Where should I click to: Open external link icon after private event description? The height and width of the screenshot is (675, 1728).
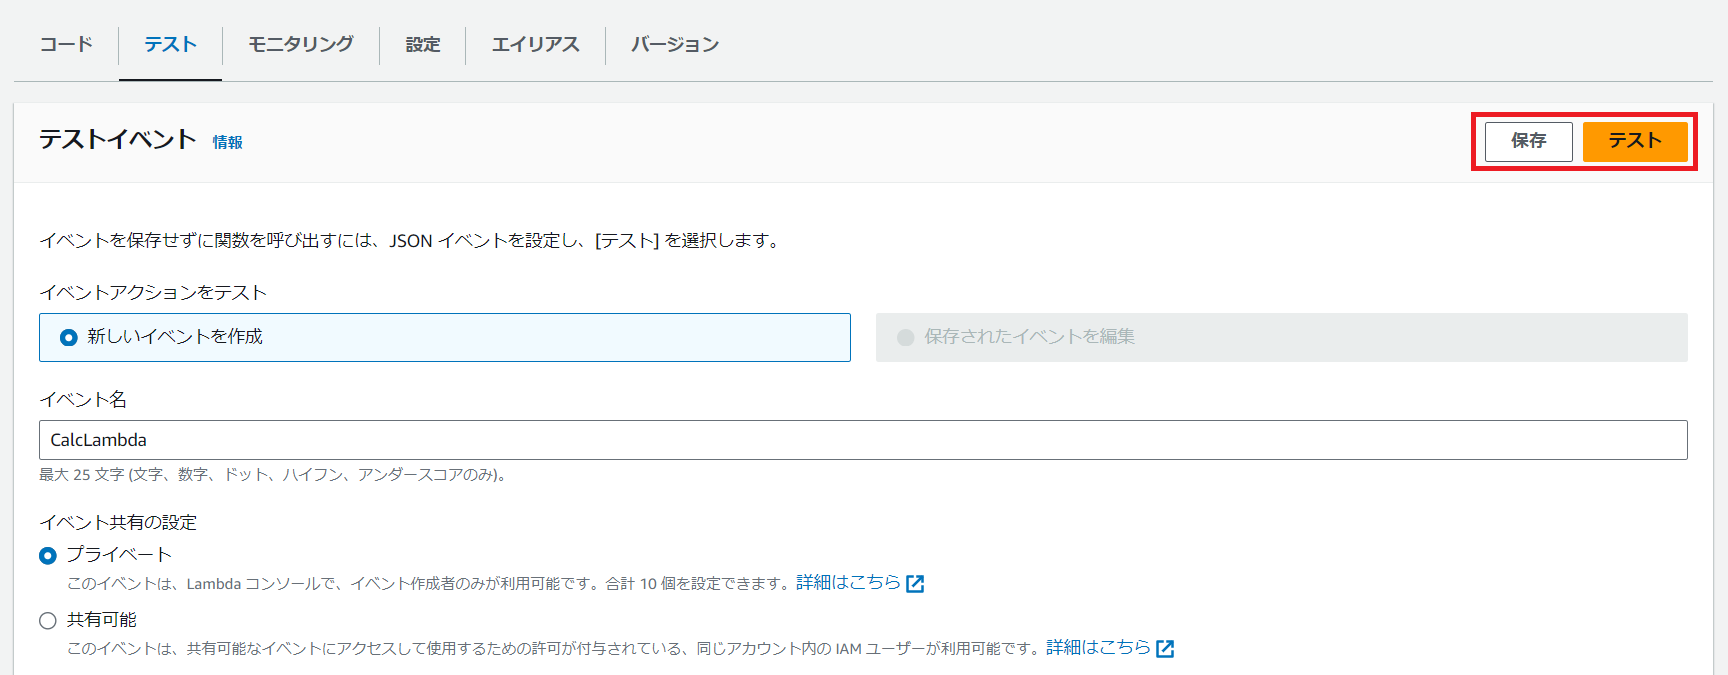point(915,584)
